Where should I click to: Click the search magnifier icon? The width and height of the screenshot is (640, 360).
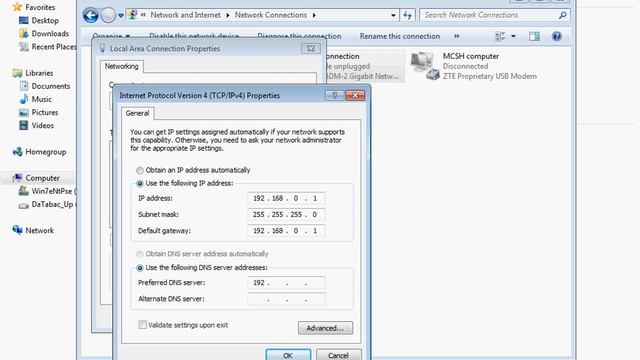tap(562, 15)
